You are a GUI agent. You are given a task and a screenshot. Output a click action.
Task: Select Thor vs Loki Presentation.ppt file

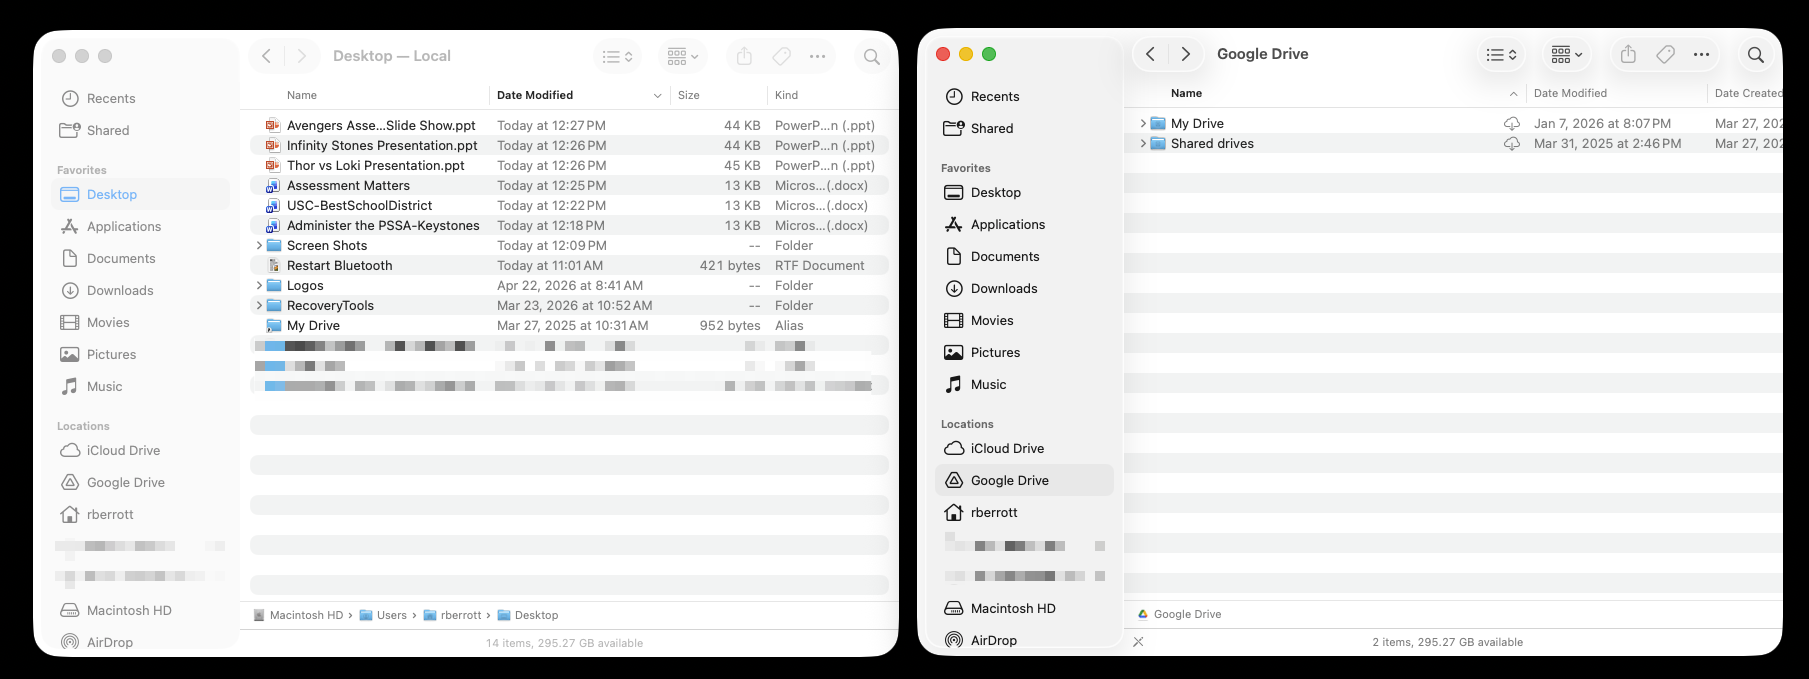tap(569, 165)
